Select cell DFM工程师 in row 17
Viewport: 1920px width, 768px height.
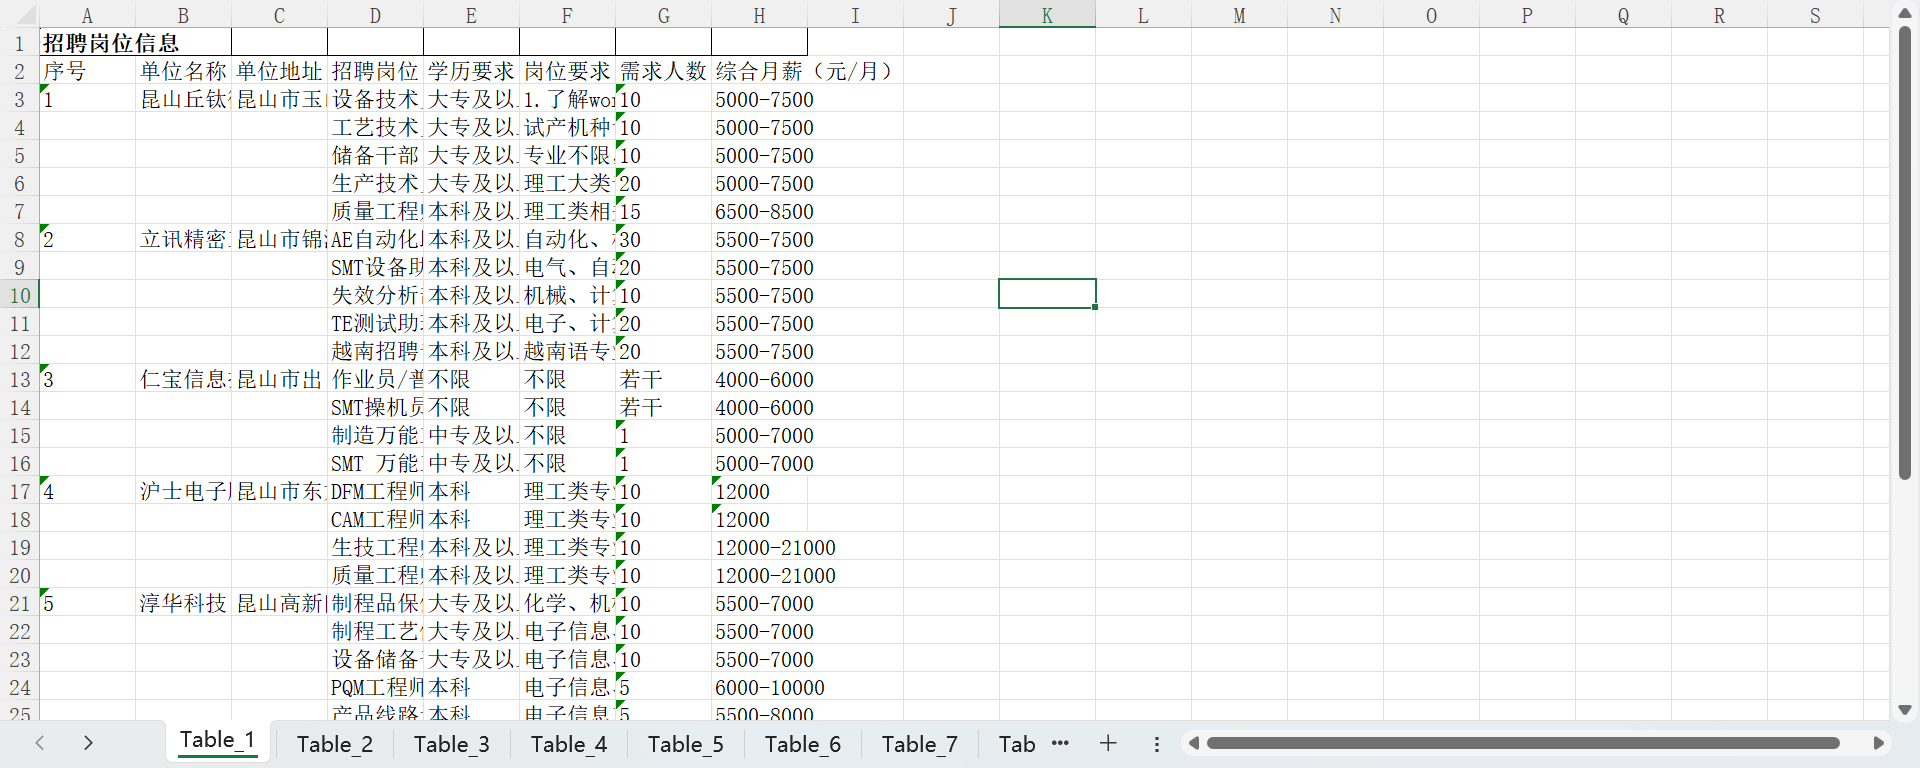click(x=375, y=491)
